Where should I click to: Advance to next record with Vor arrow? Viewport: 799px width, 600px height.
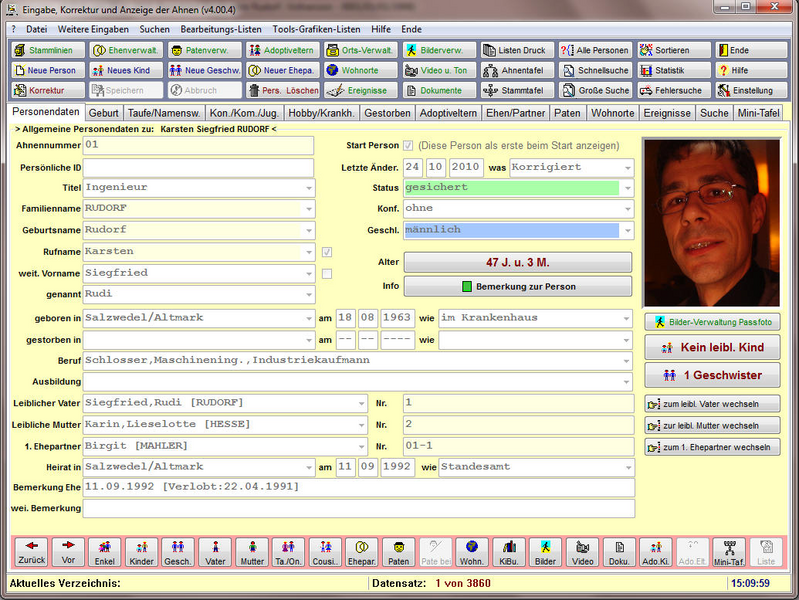68,553
